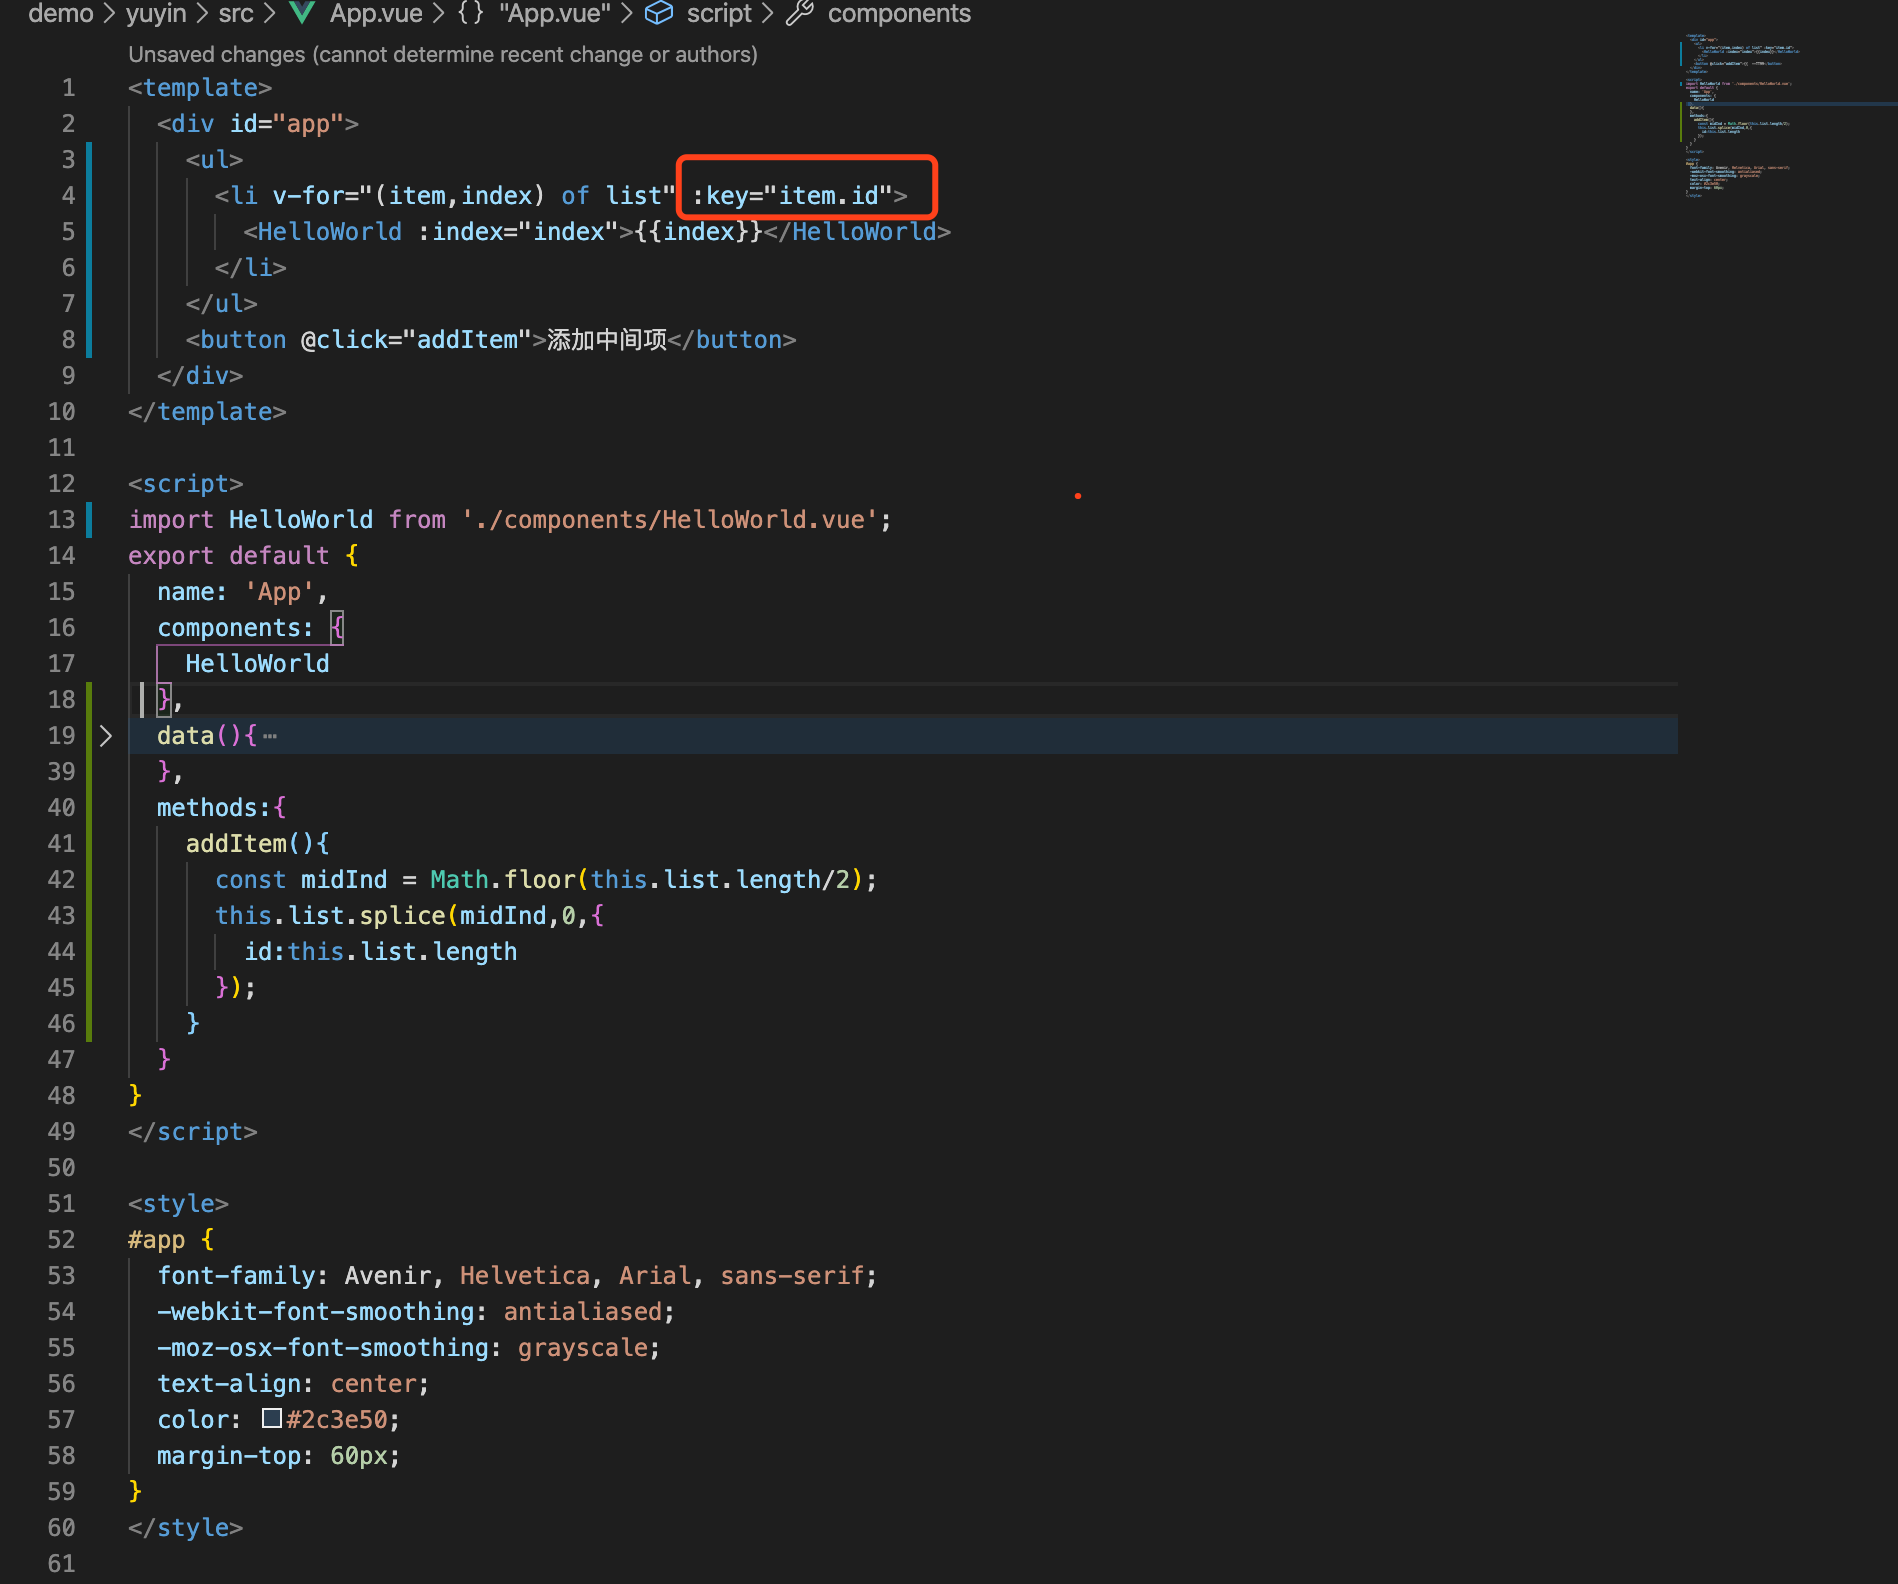
Task: Place cursor on opening <template> tag
Action: (200, 88)
